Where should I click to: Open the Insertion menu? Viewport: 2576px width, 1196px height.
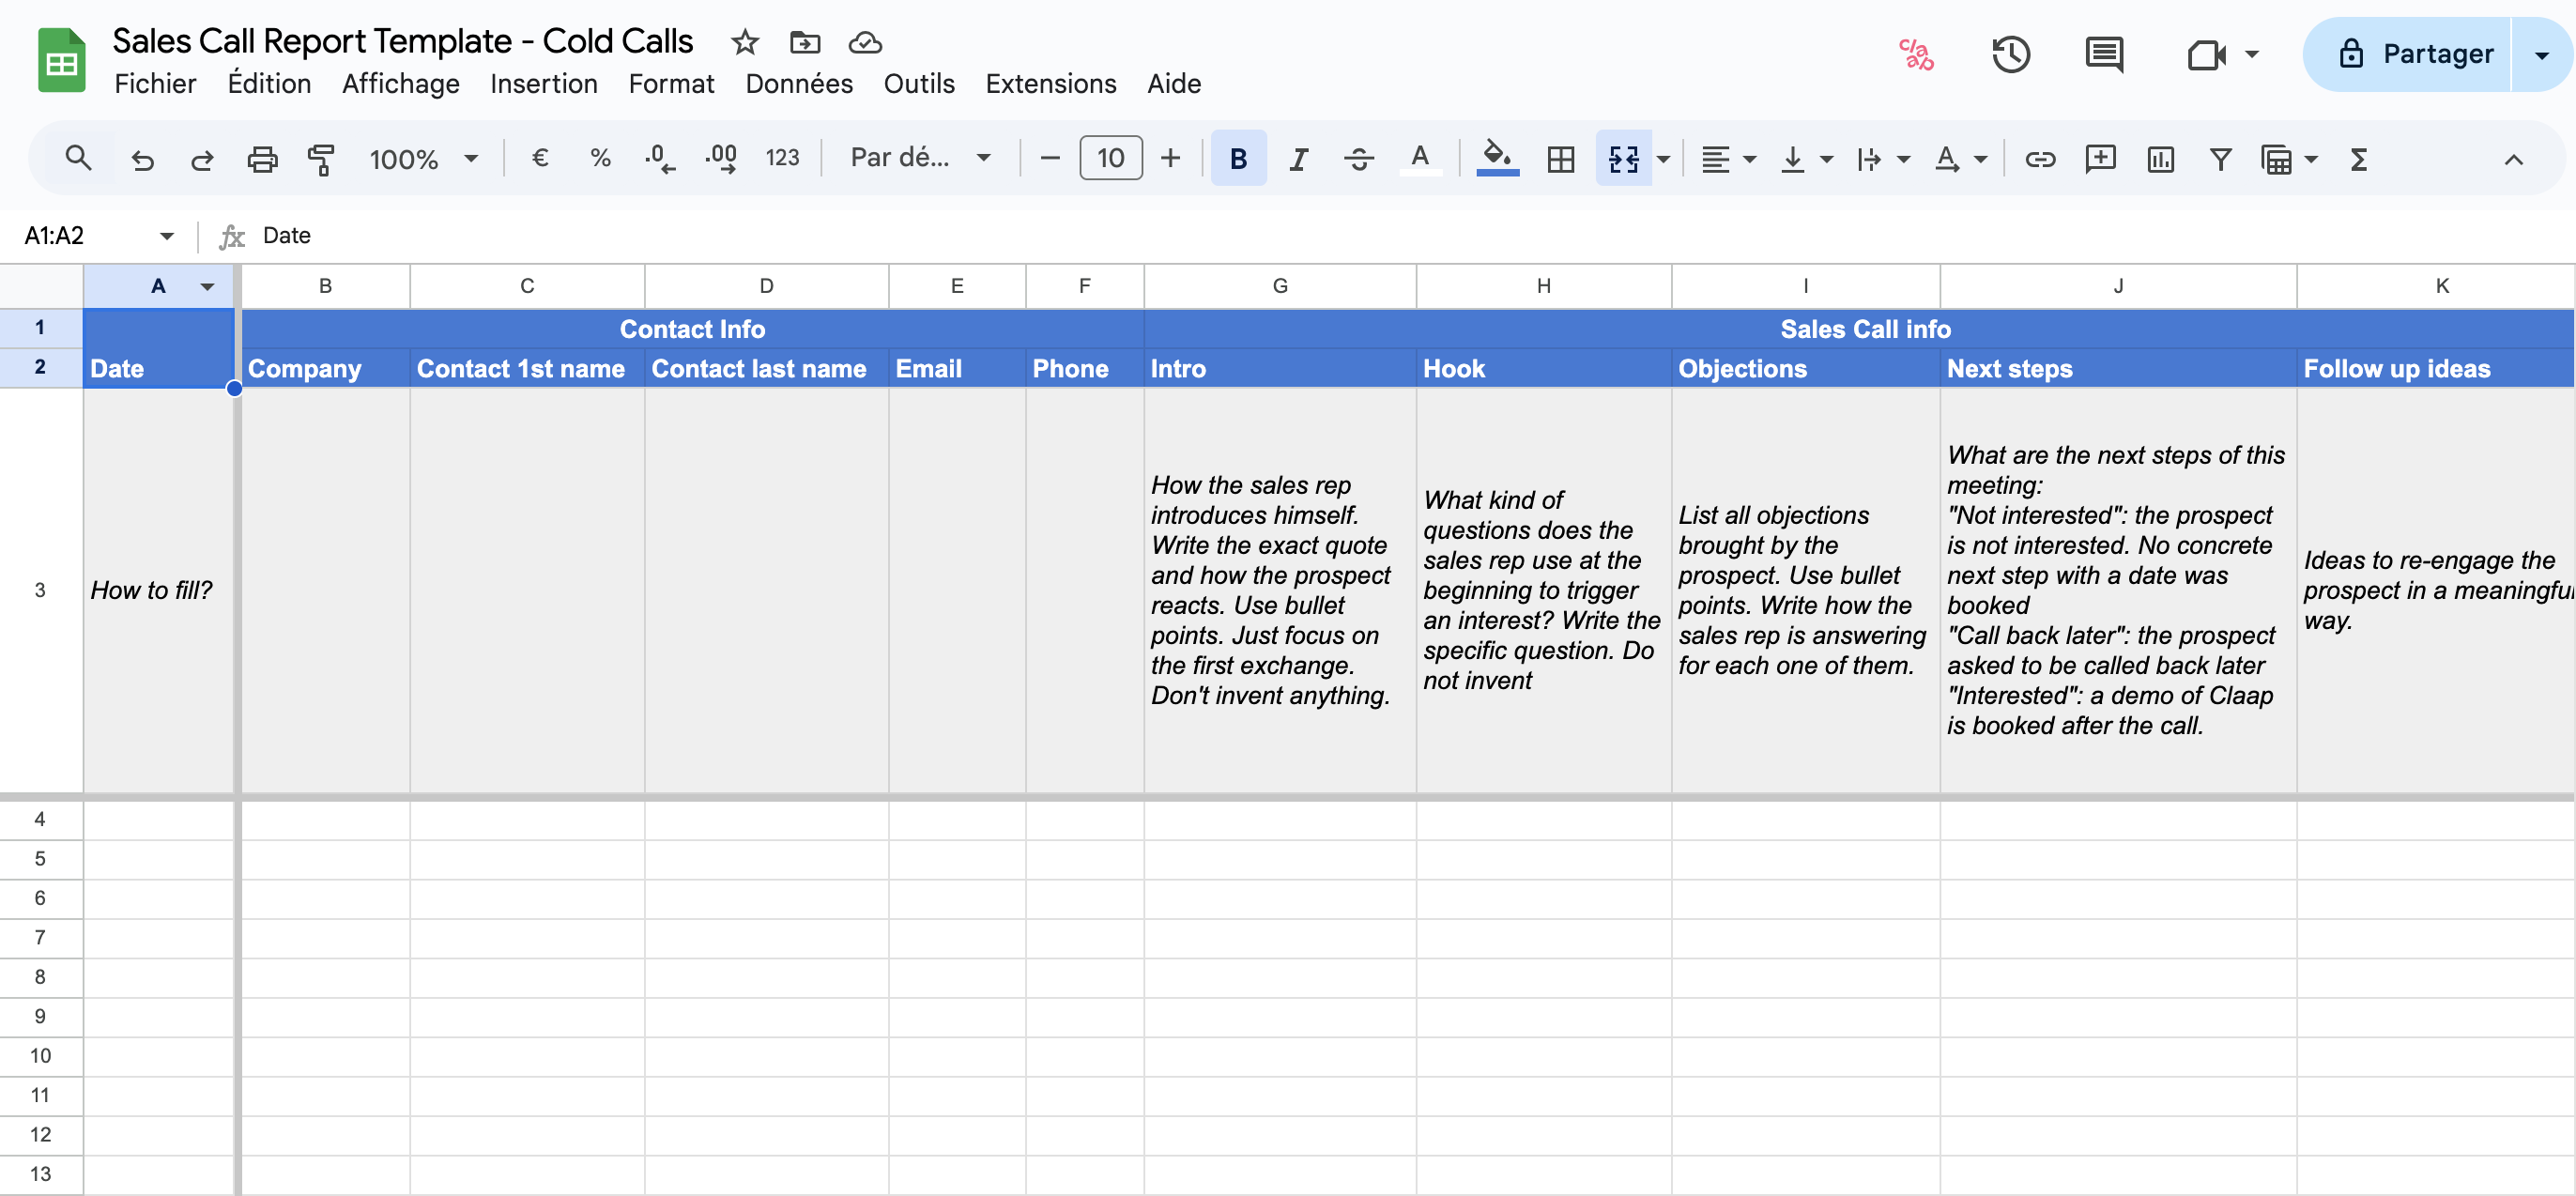click(543, 84)
